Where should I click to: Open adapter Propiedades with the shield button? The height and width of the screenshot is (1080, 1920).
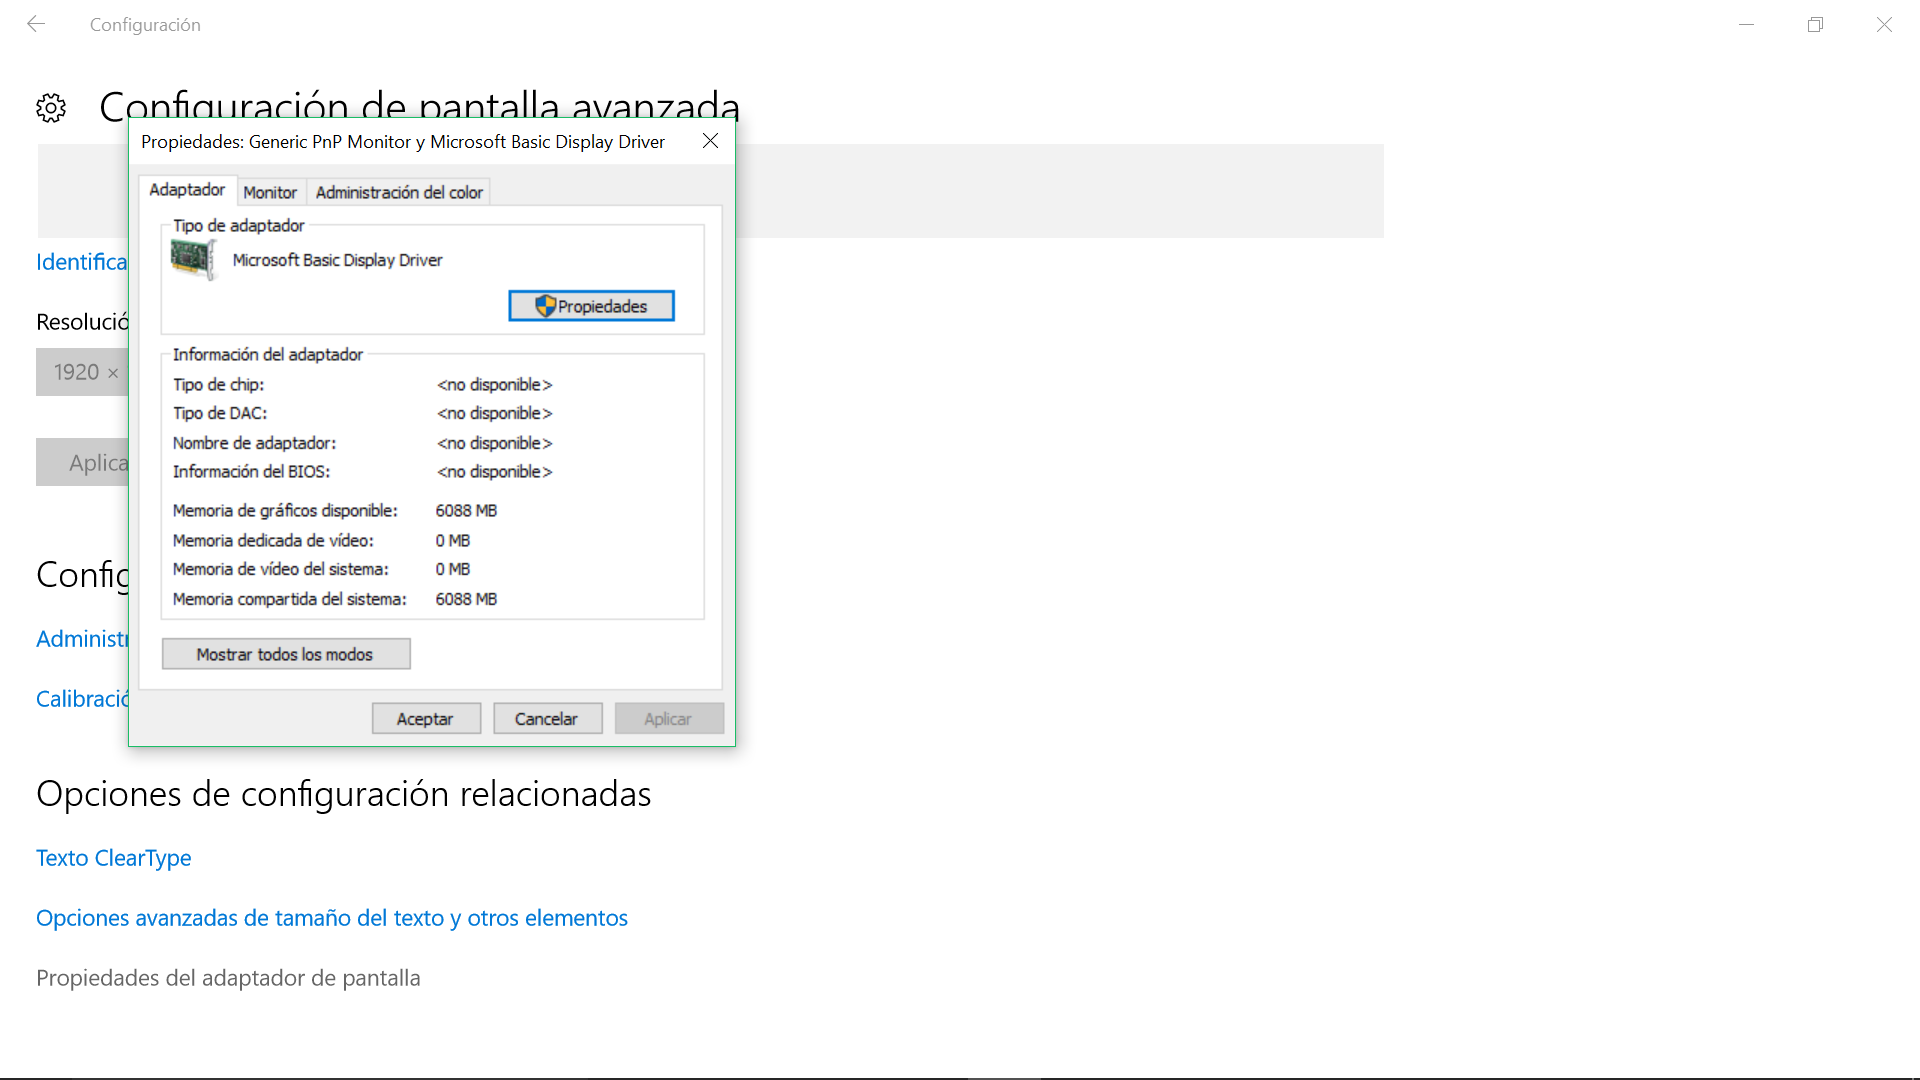[x=591, y=306]
